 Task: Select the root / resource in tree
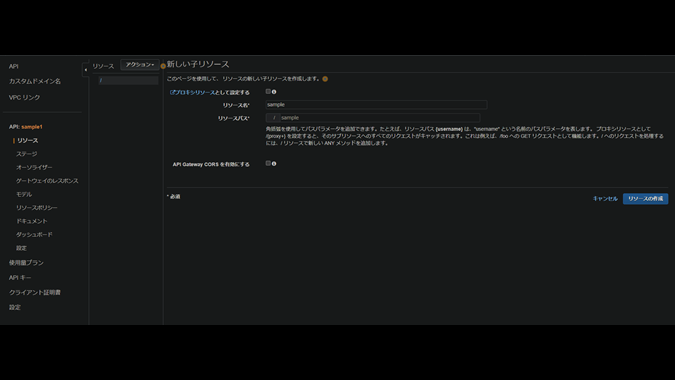point(128,80)
